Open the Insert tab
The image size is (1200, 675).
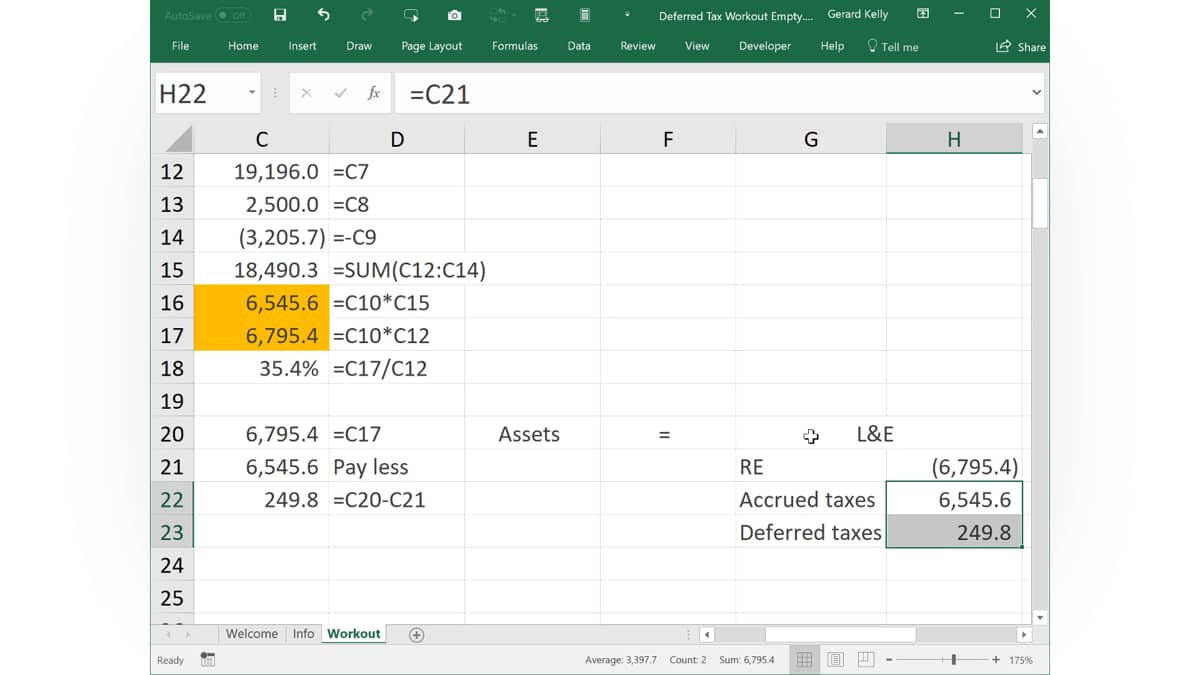pyautogui.click(x=302, y=46)
